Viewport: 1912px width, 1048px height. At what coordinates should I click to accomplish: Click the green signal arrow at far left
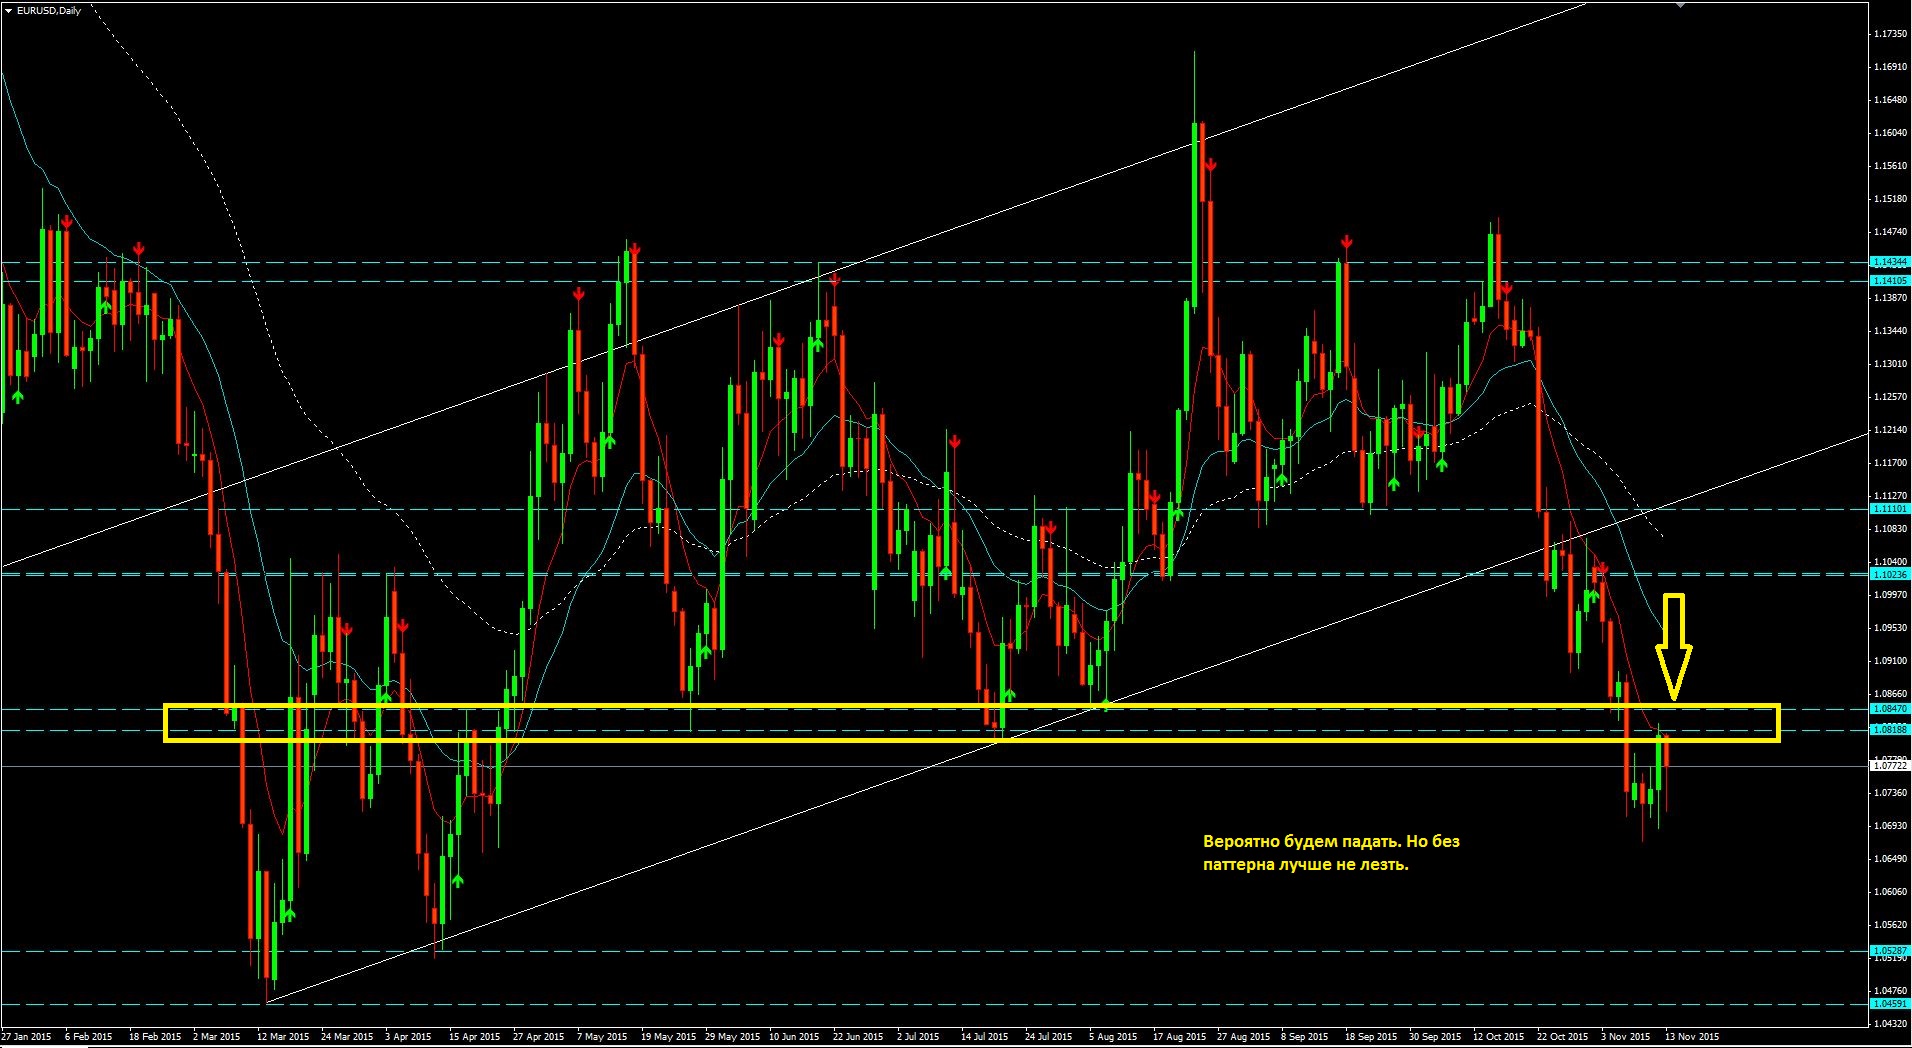(x=17, y=397)
